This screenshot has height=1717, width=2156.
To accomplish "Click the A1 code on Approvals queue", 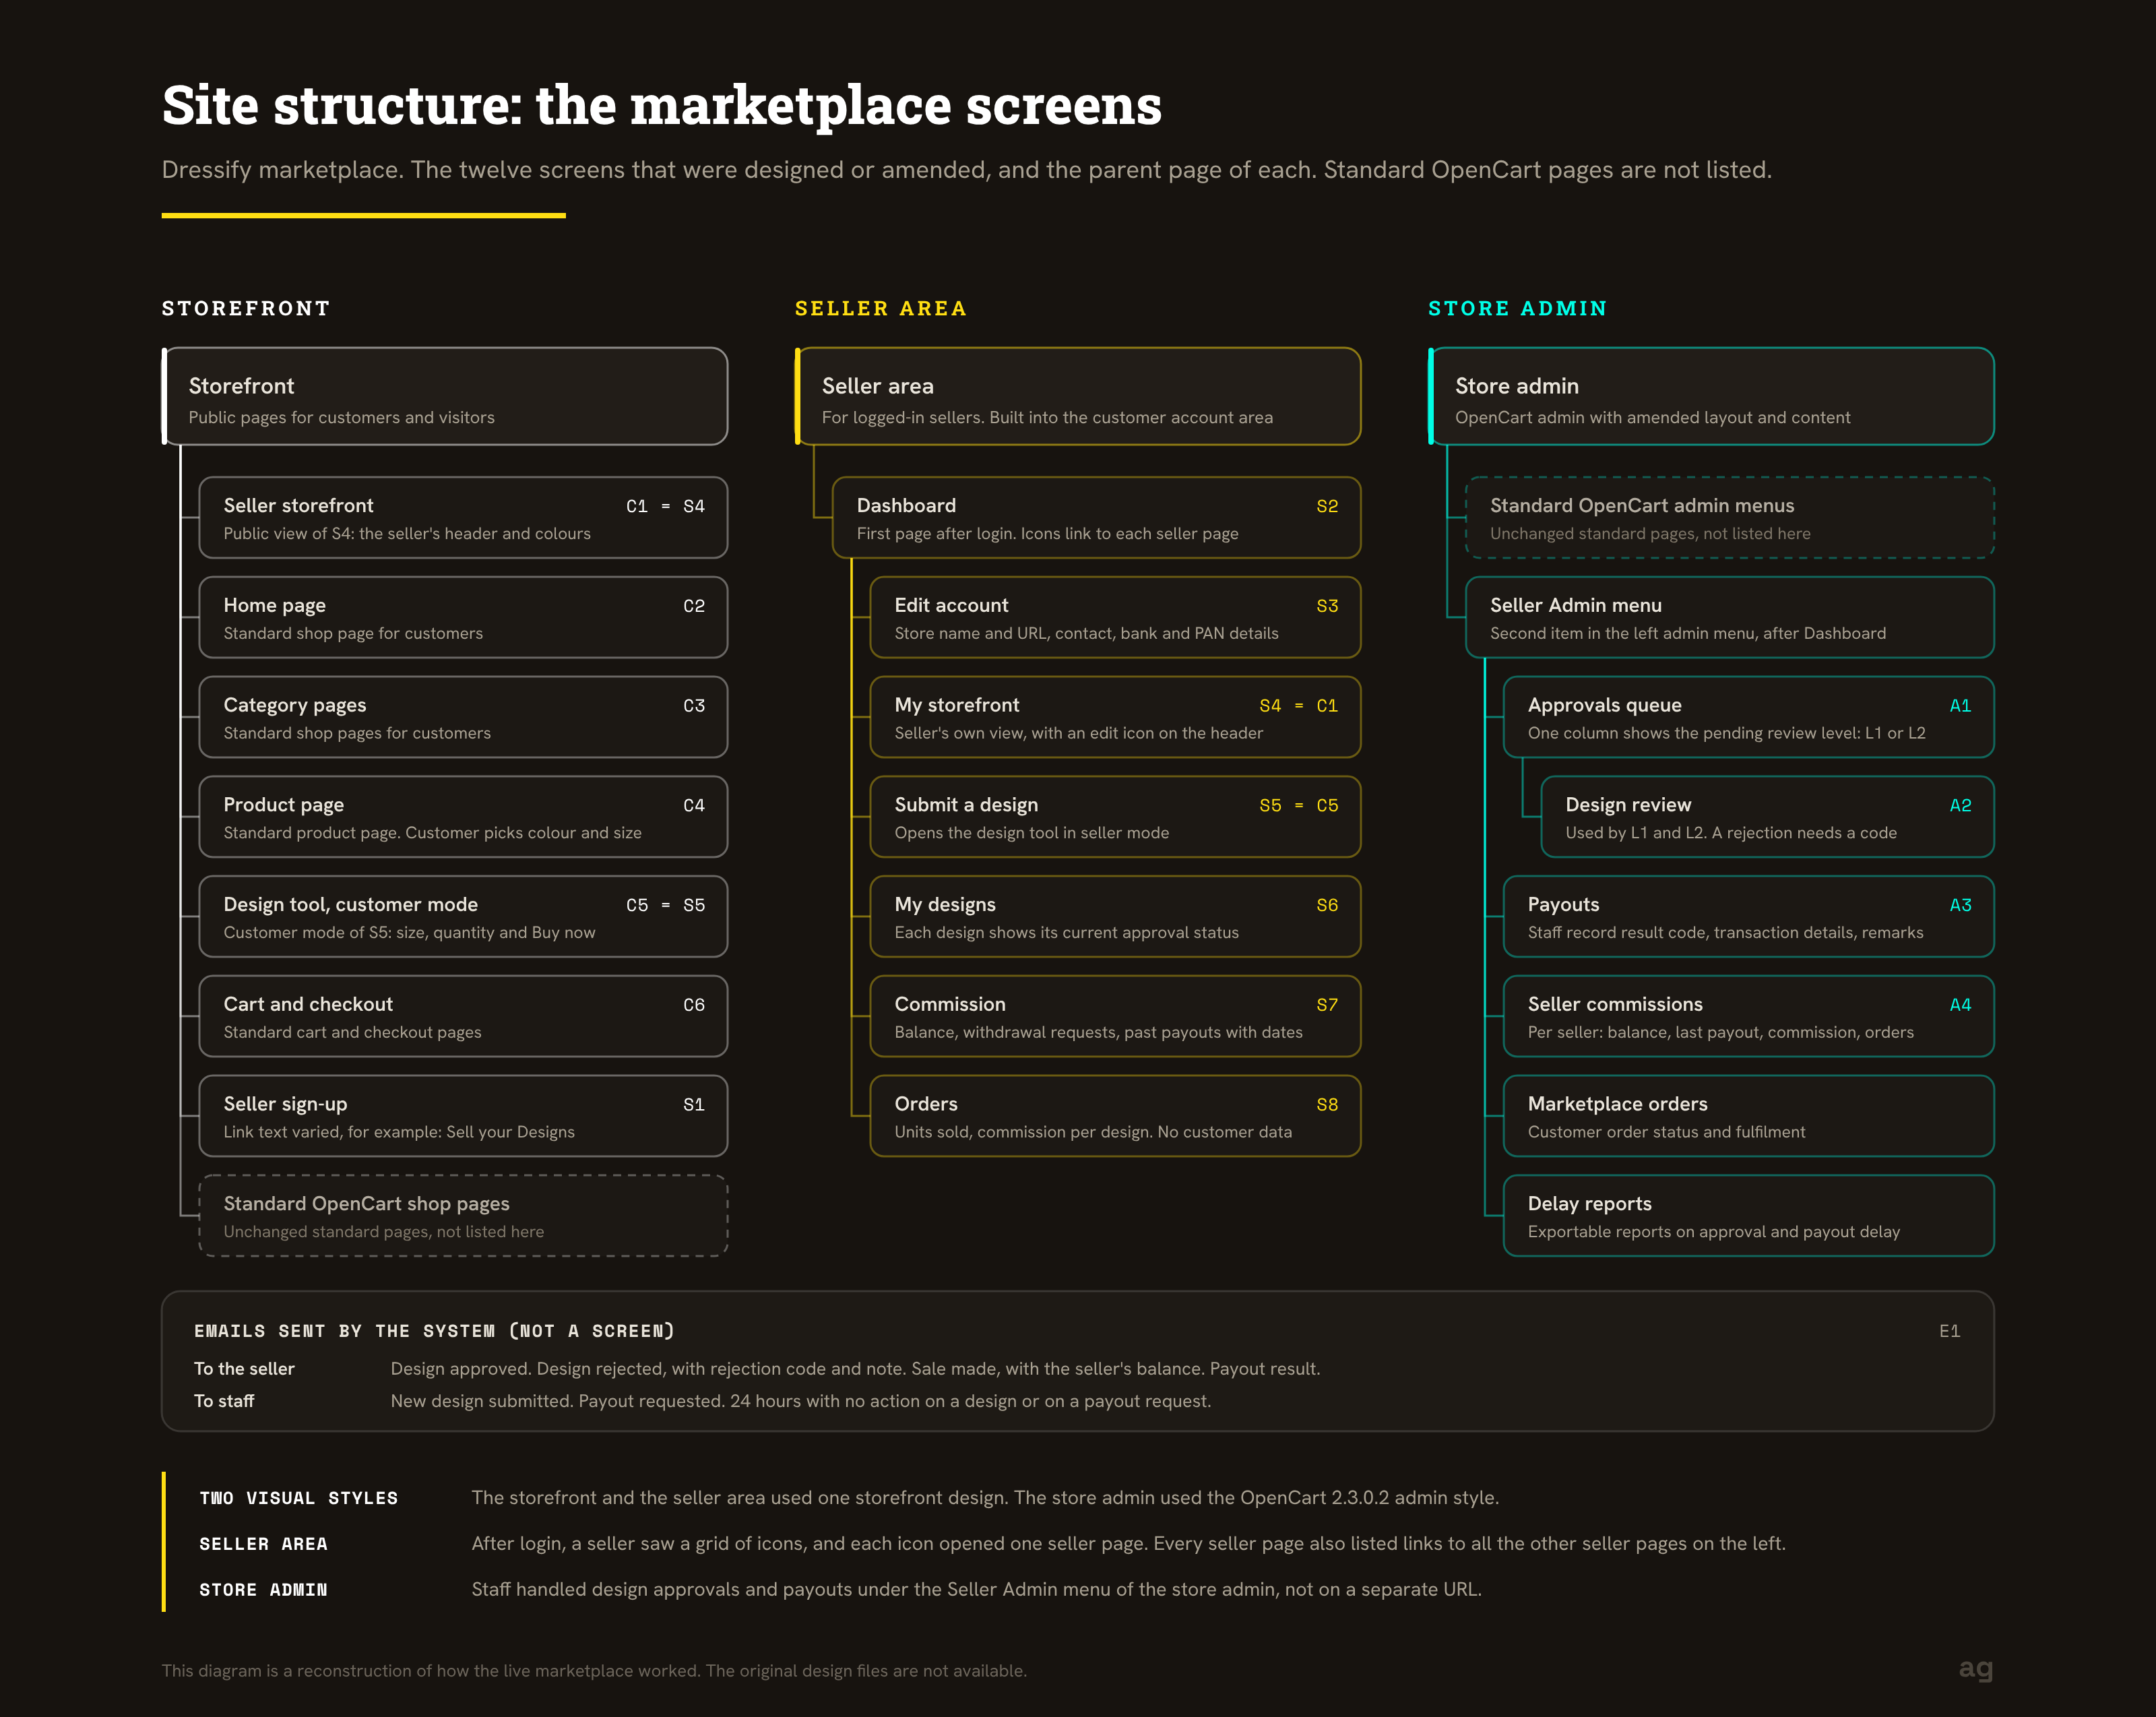I will click(x=1960, y=706).
